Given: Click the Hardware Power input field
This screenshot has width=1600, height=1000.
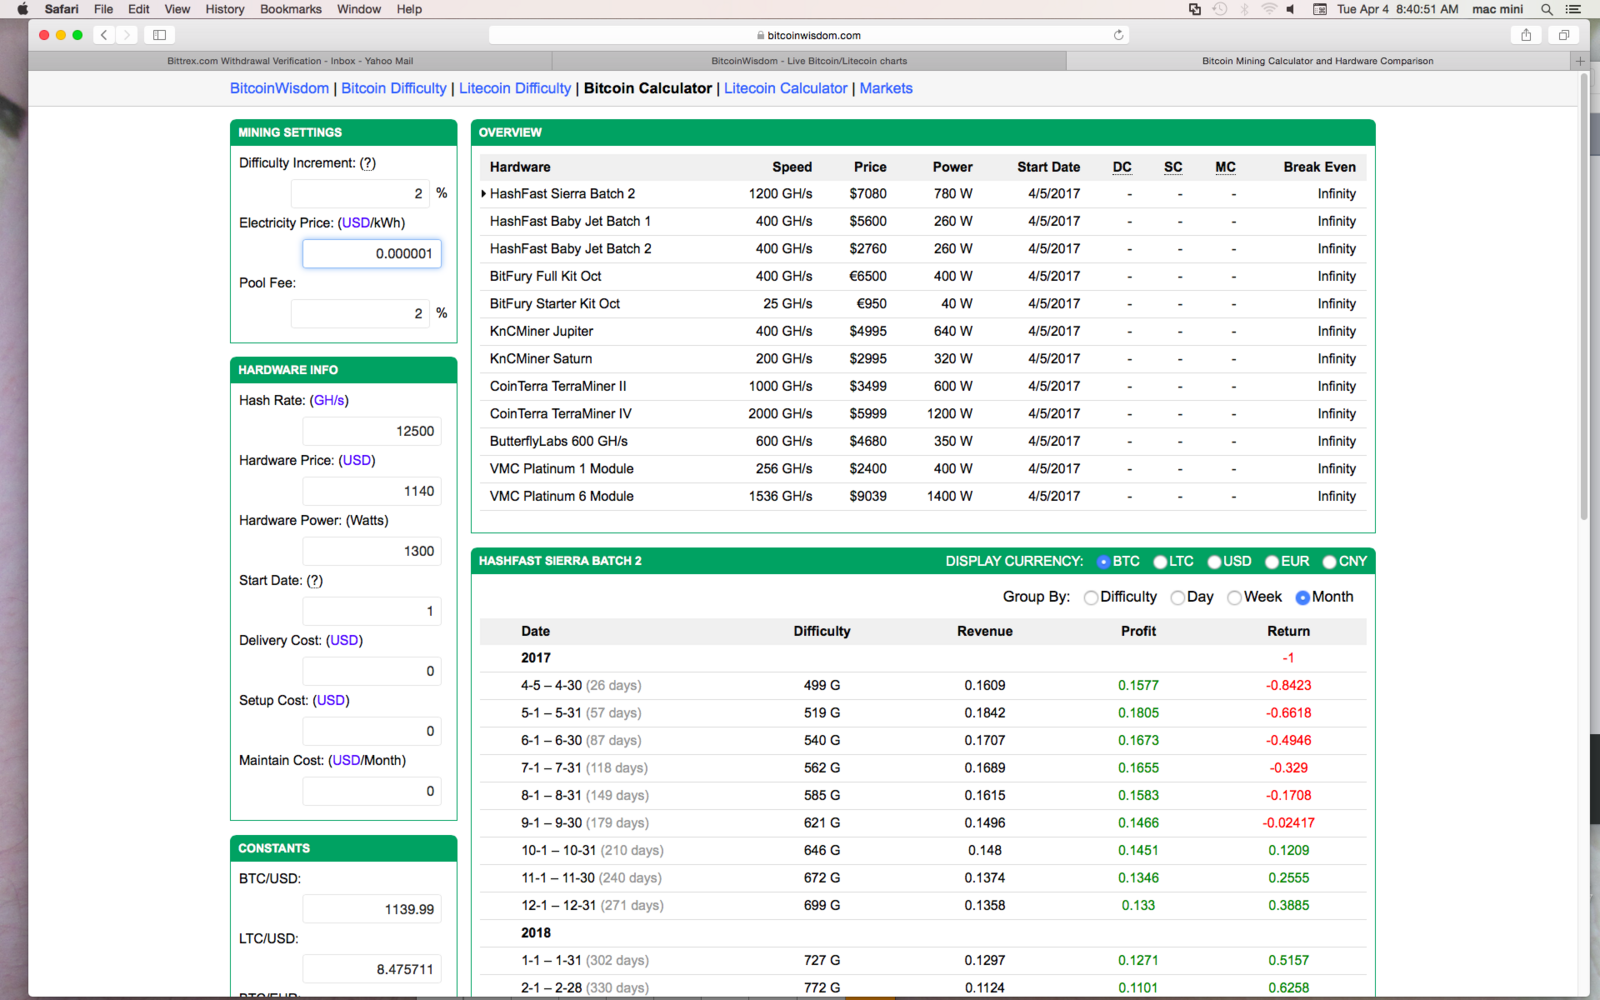Looking at the screenshot, I should [372, 551].
